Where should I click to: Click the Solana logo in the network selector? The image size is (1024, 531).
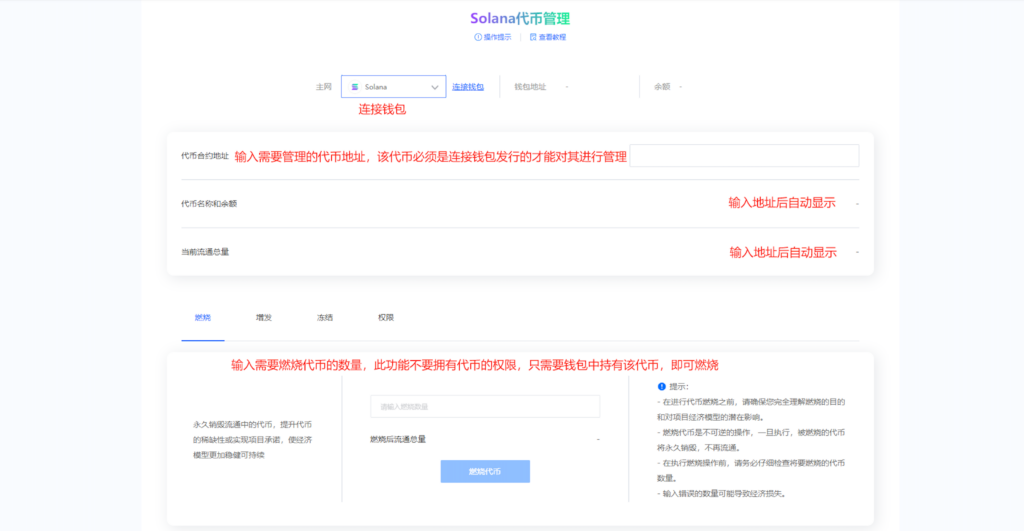(355, 87)
